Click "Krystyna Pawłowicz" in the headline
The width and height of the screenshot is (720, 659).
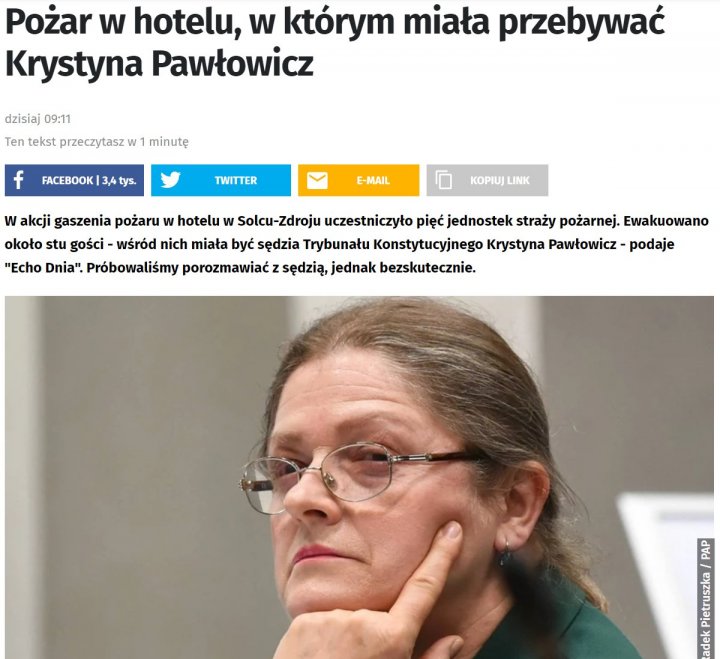click(x=159, y=64)
